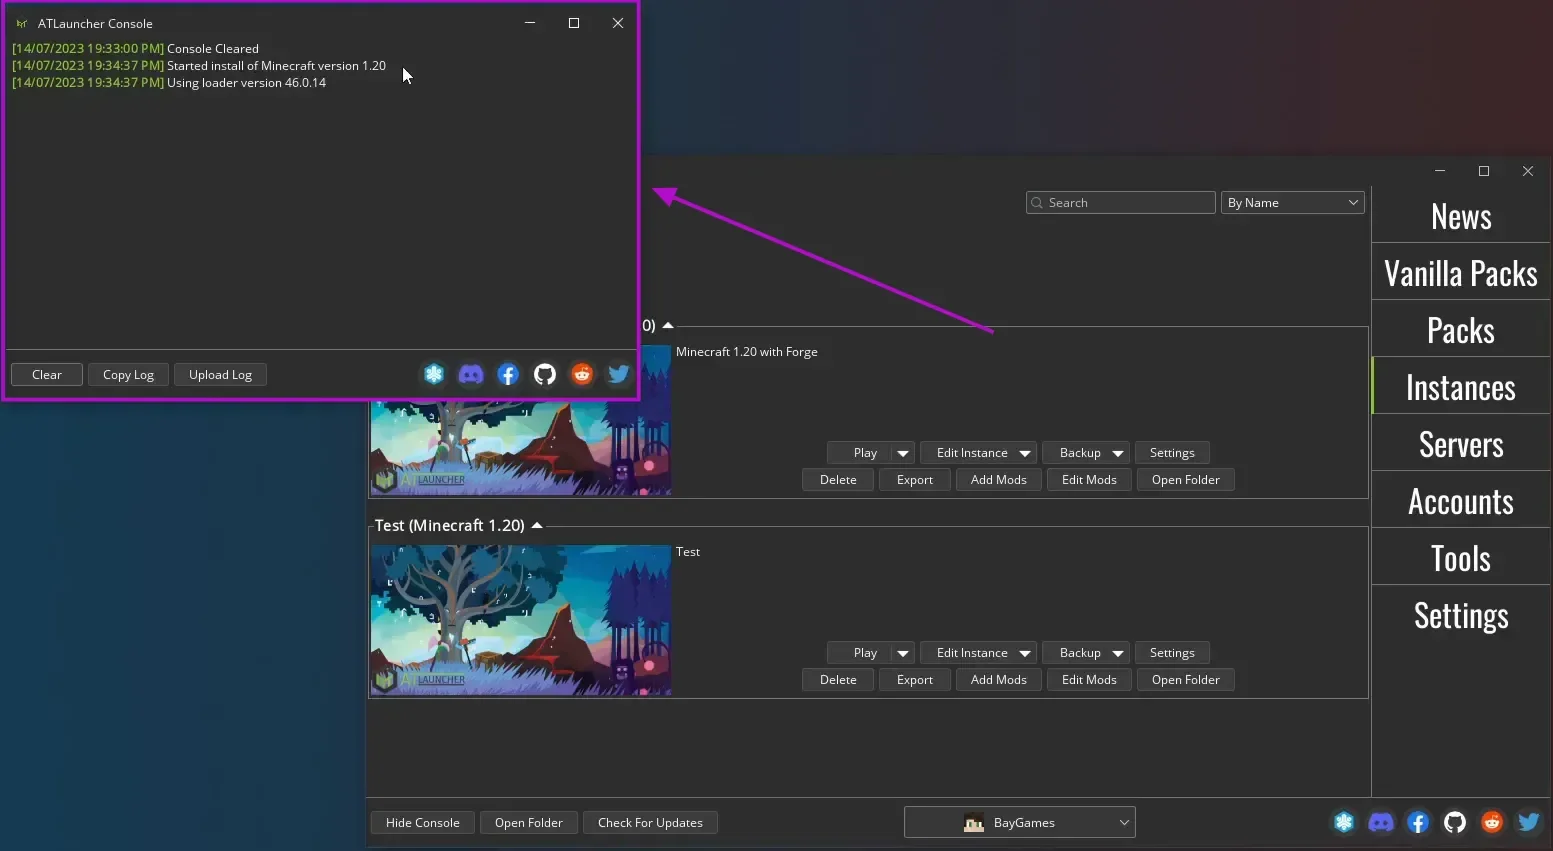The height and width of the screenshot is (851, 1553).
Task: Open Play dropdown arrow for Forge instance
Action: [903, 453]
